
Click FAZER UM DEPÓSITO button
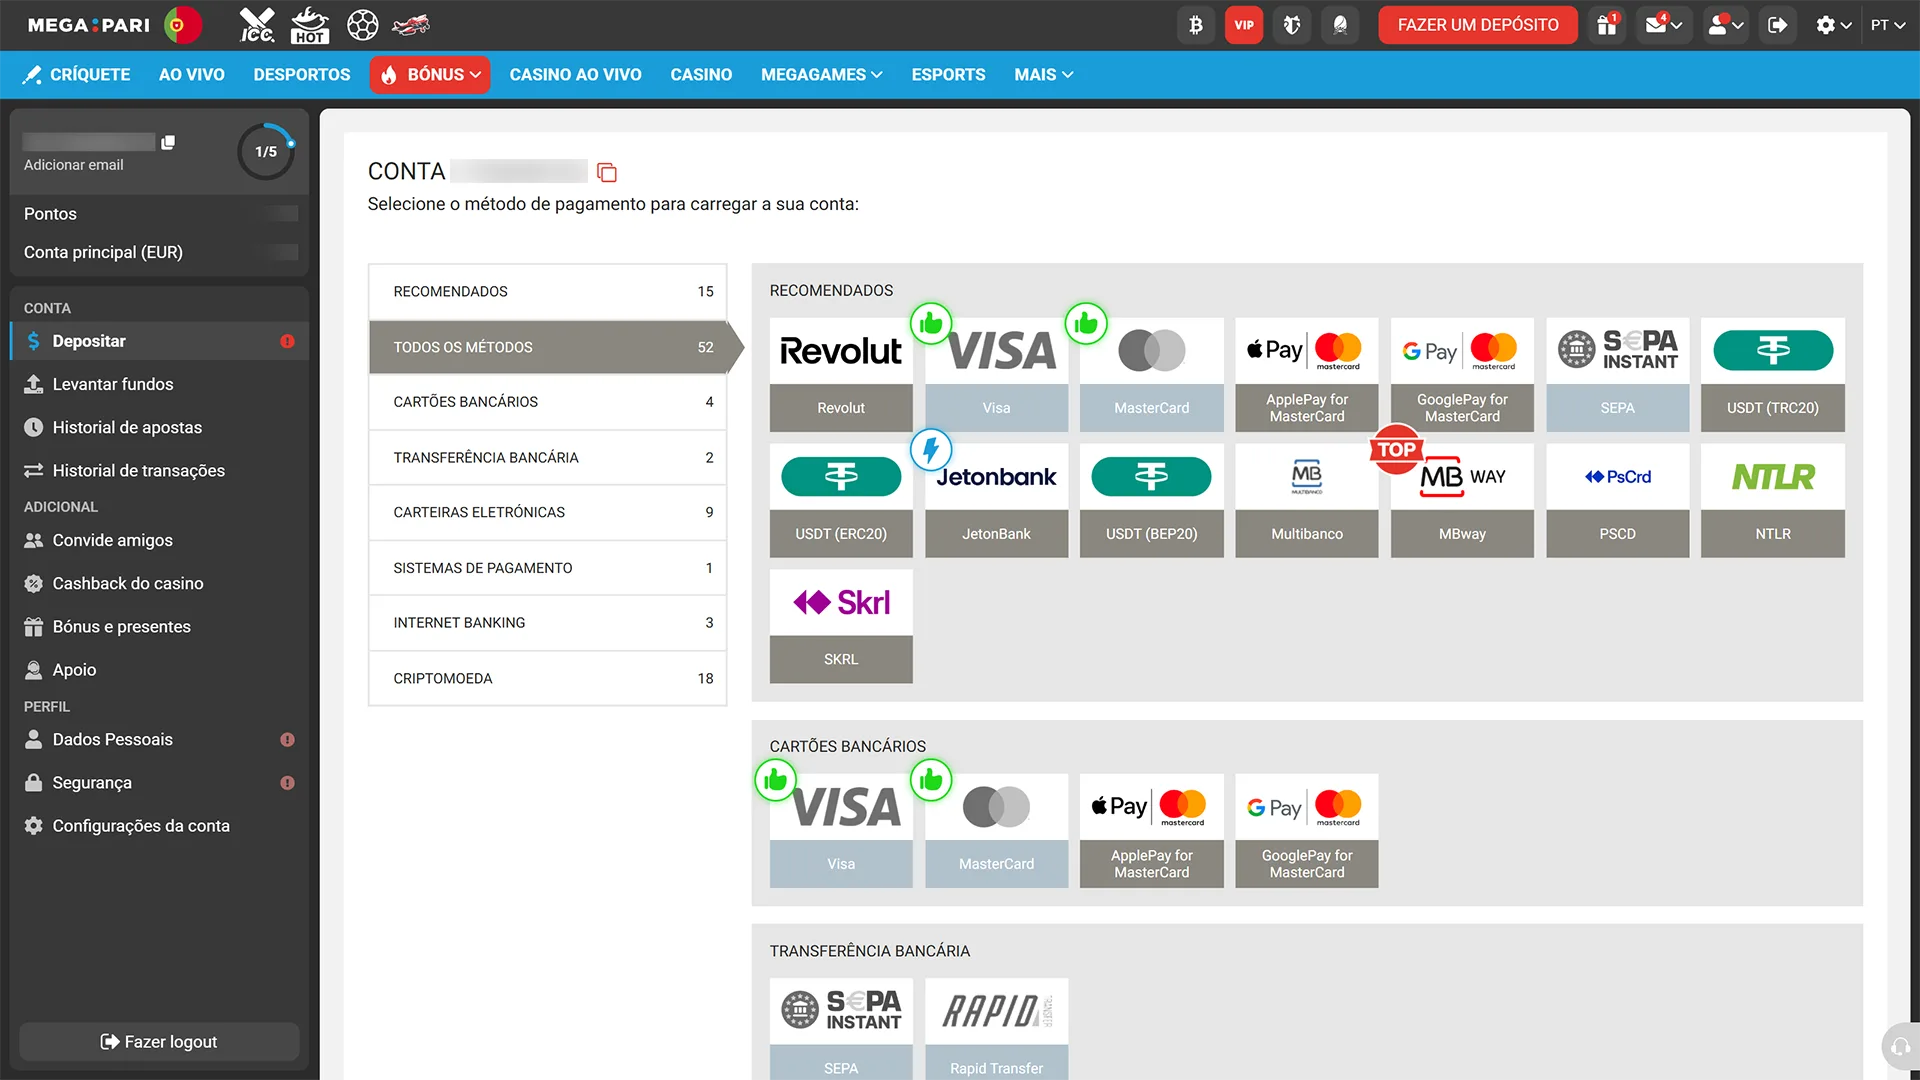(x=1478, y=25)
